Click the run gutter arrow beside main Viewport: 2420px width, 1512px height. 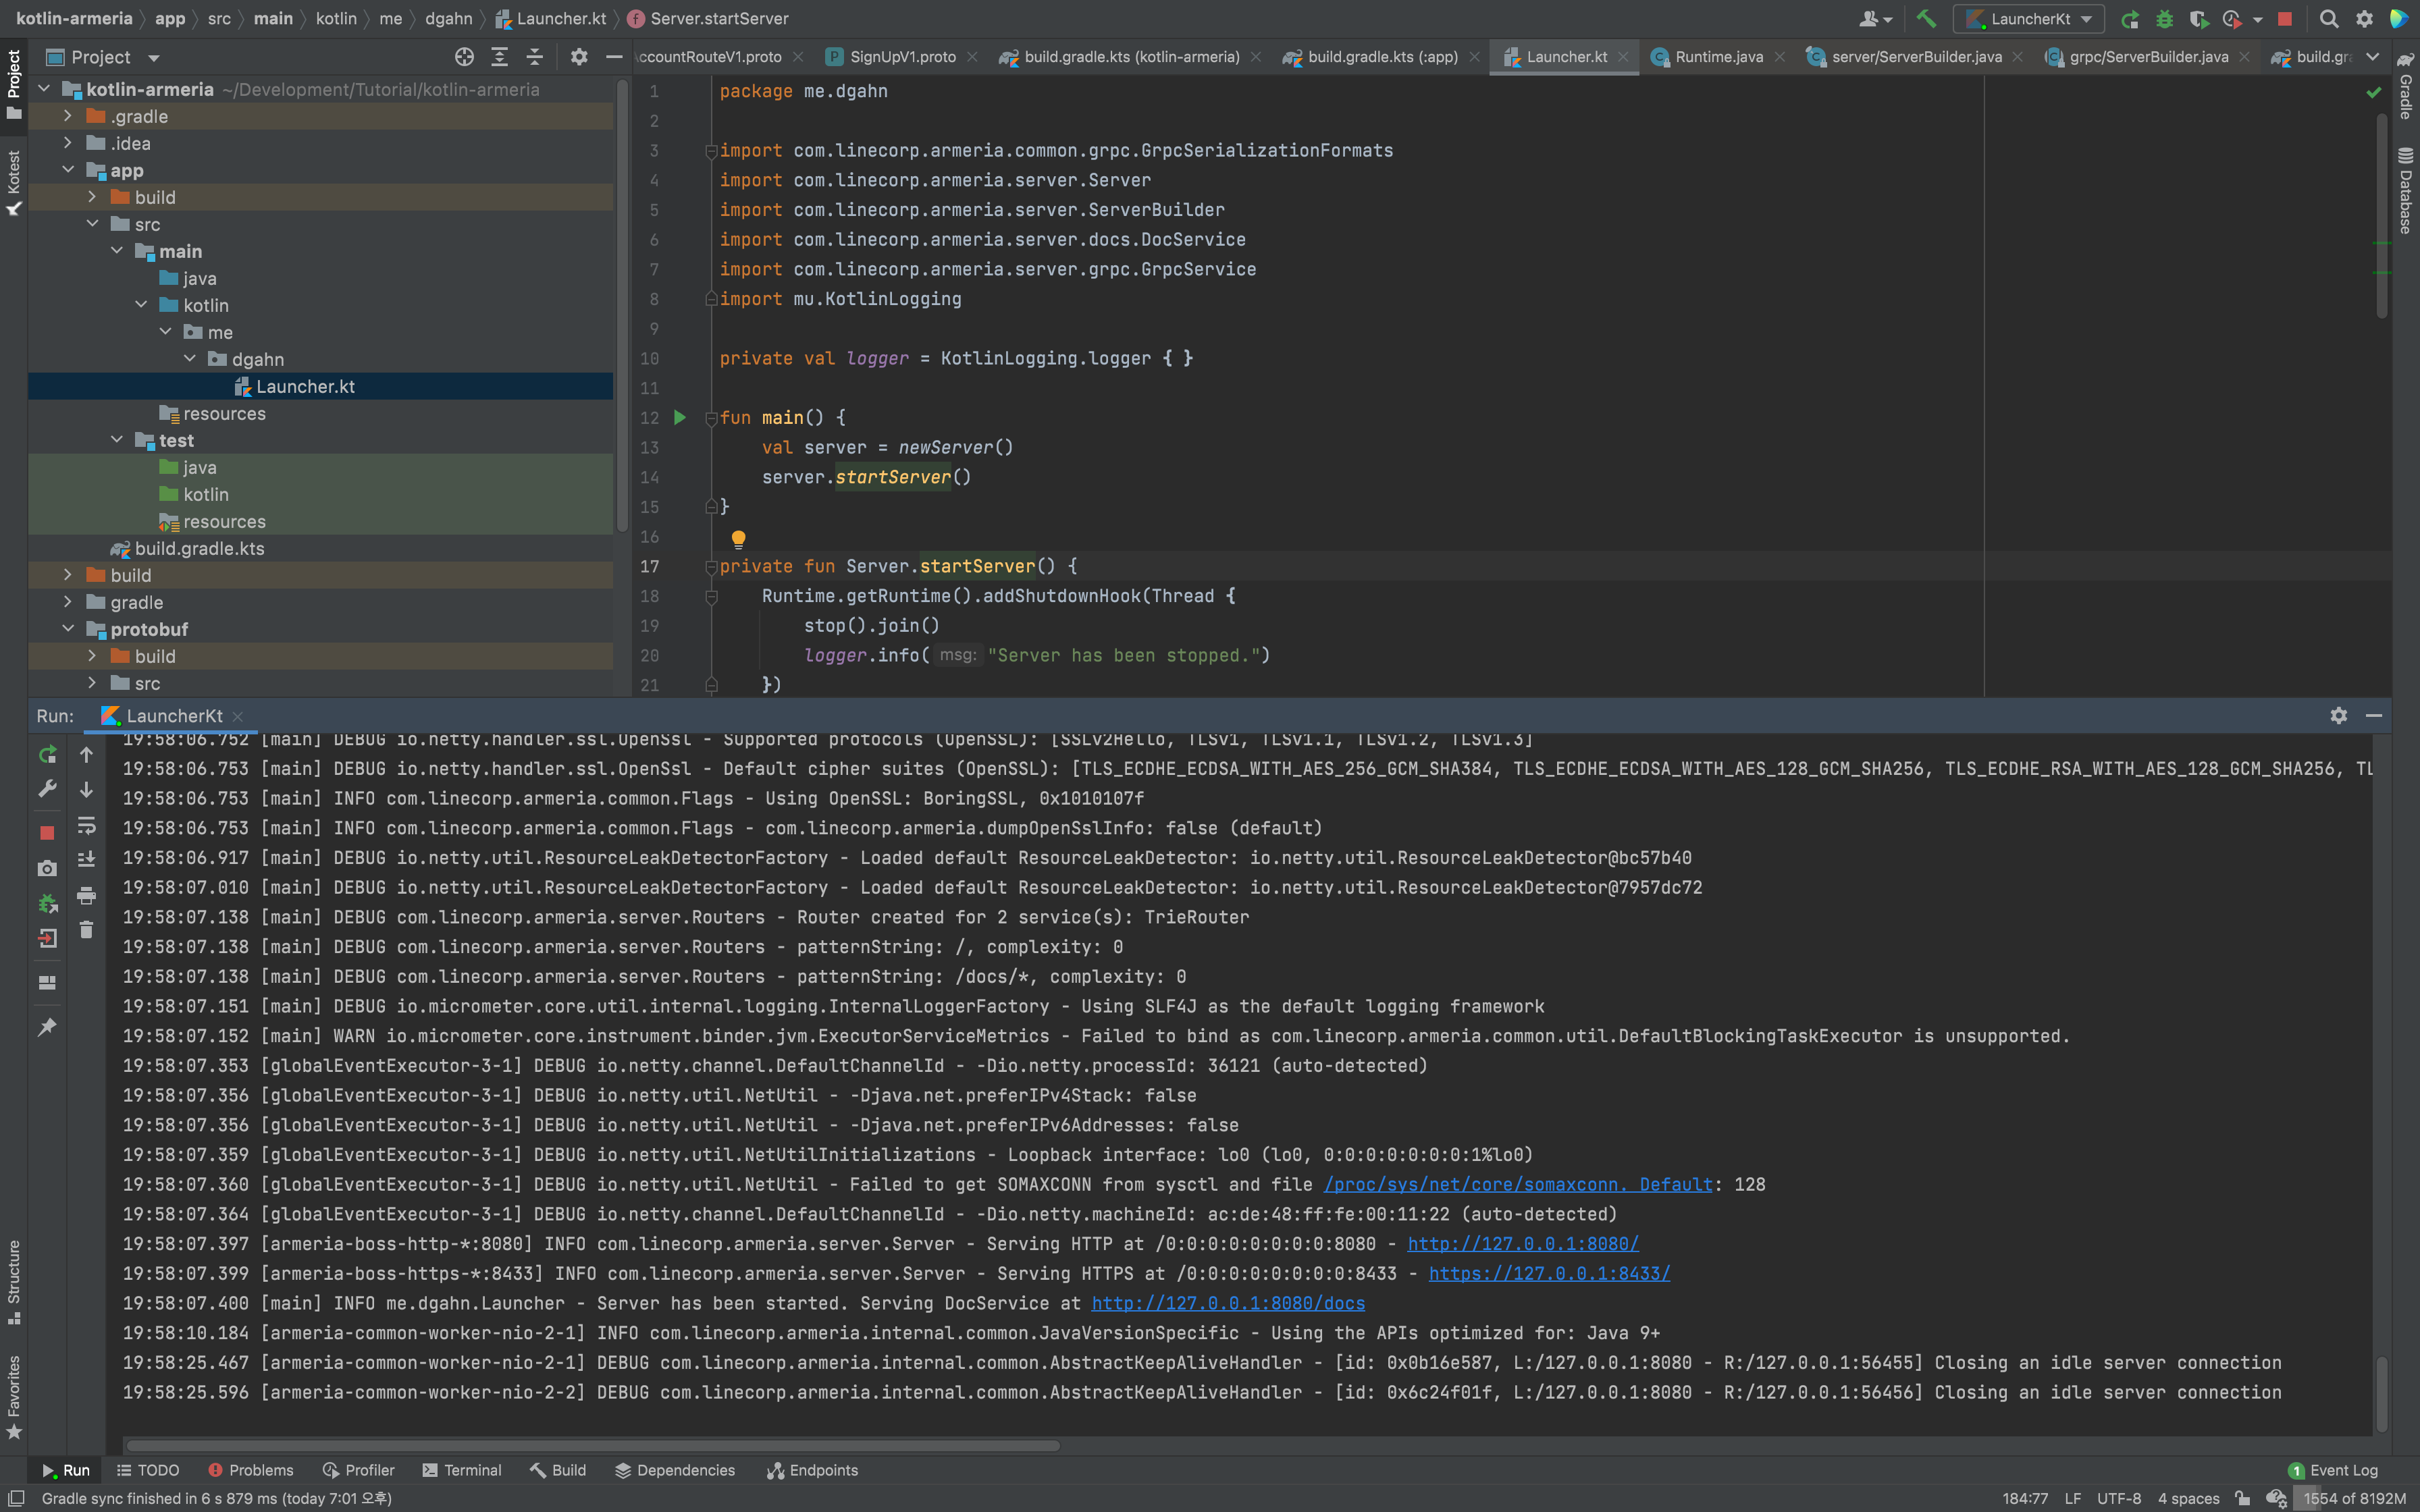click(680, 418)
